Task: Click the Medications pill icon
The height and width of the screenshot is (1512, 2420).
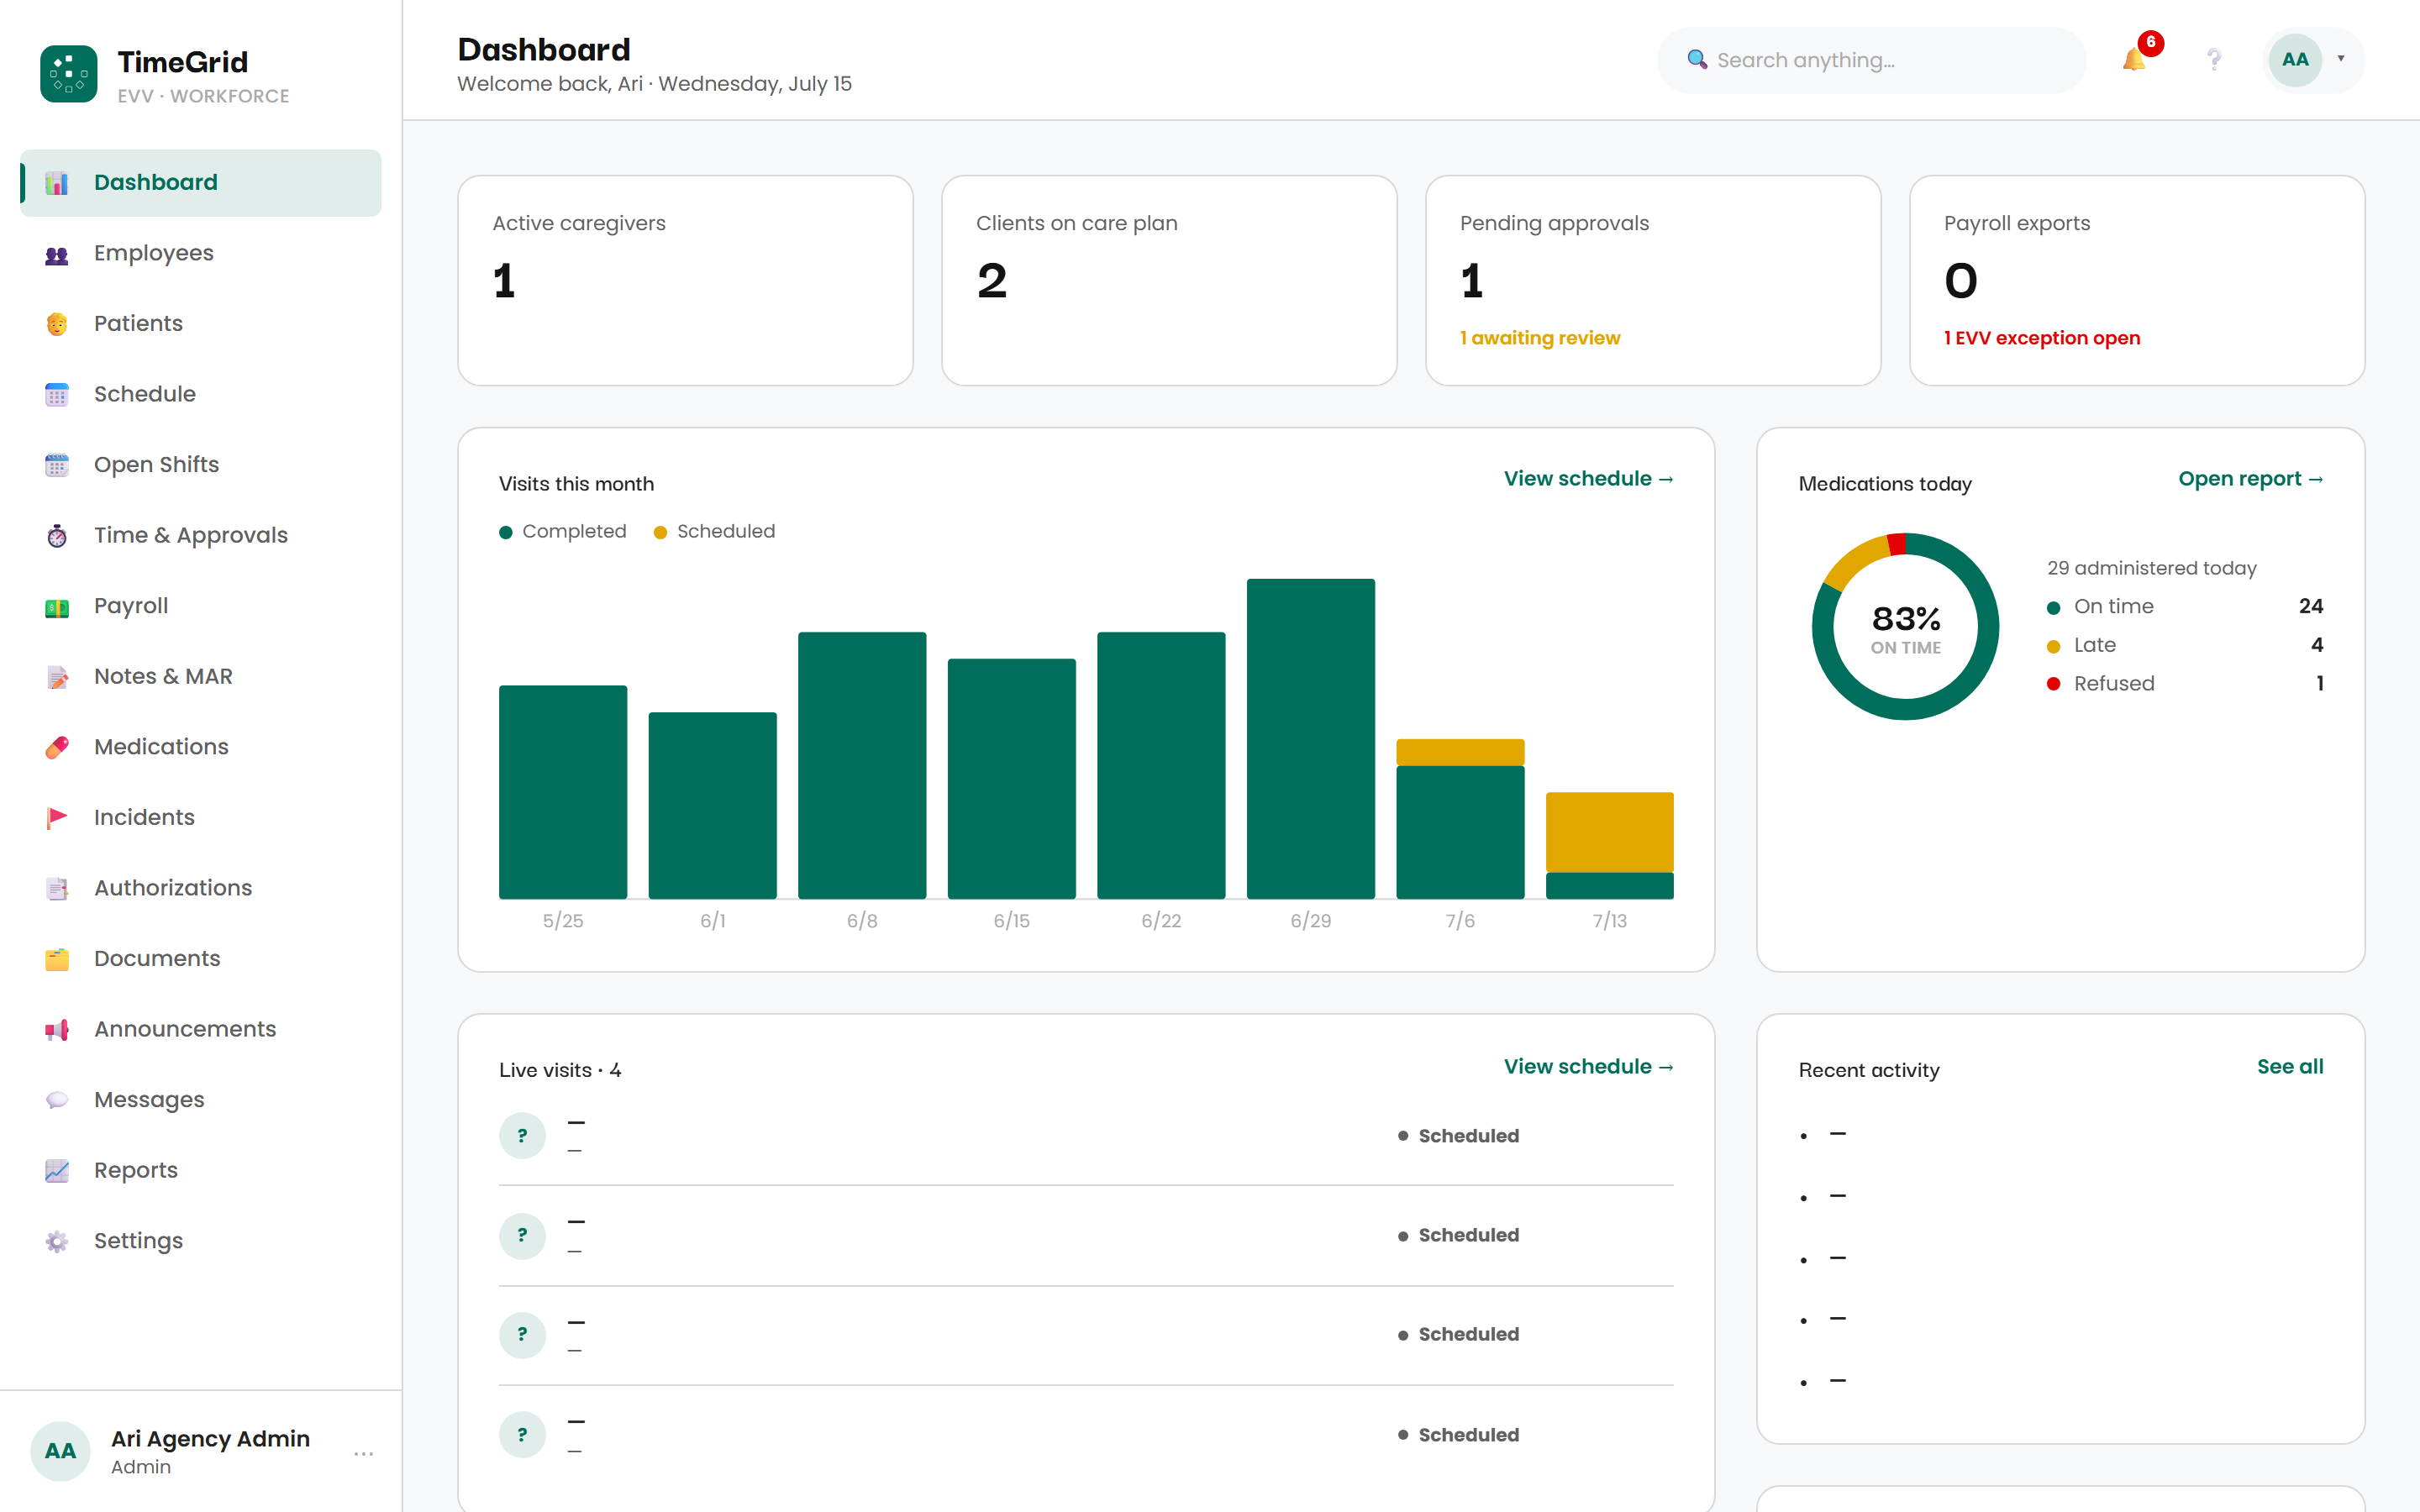Action: click(x=57, y=748)
